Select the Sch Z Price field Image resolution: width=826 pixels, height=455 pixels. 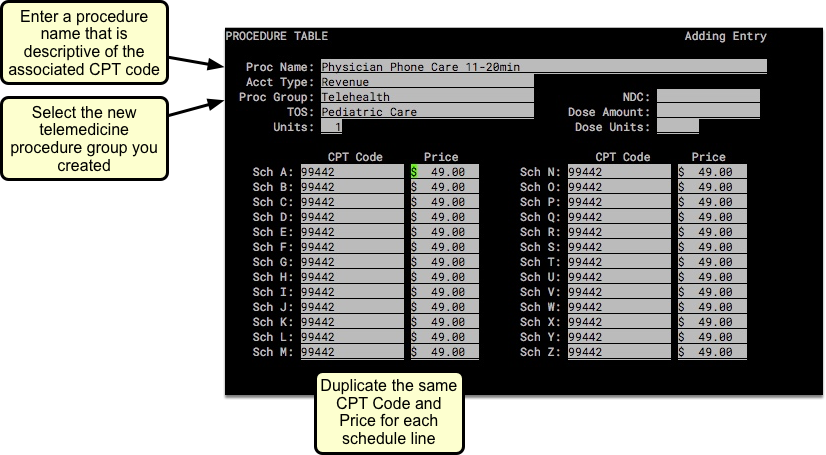712,352
